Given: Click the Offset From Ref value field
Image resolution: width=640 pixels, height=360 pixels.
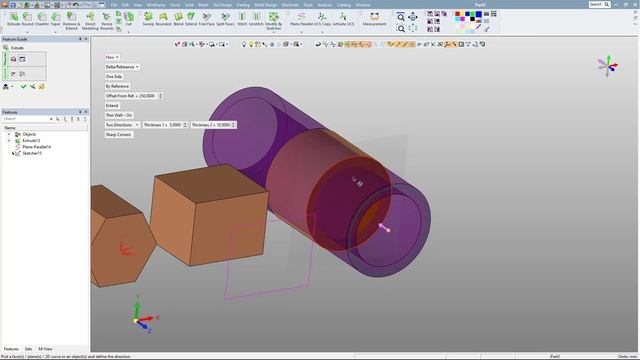Looking at the screenshot, I should 134,96.
